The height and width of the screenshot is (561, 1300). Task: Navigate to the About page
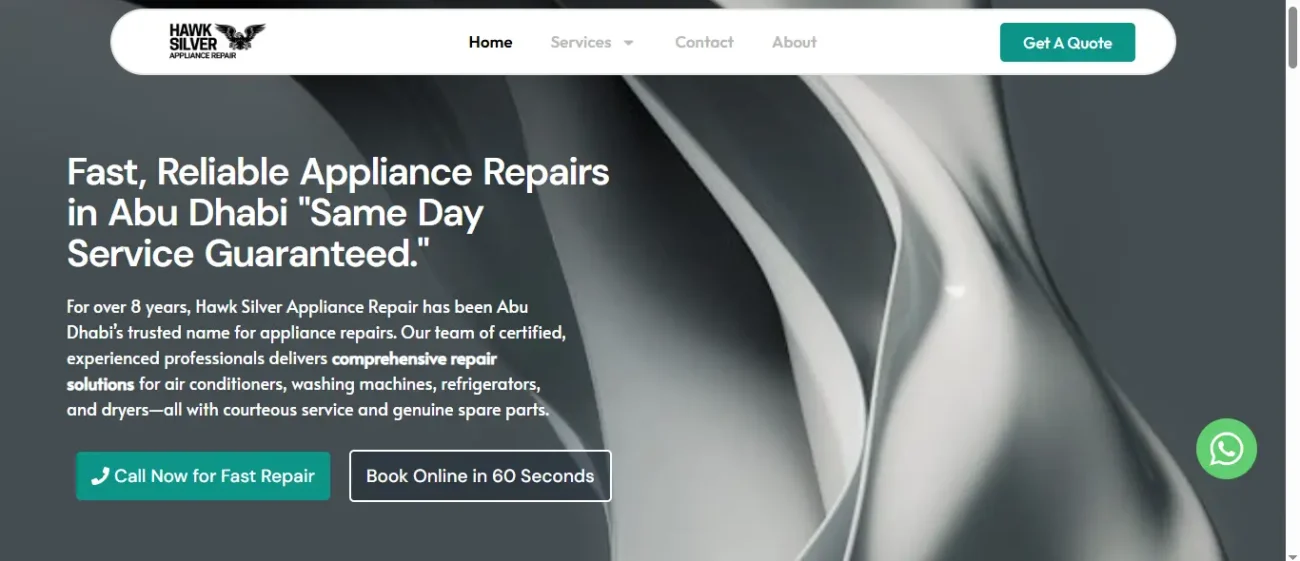tap(794, 42)
